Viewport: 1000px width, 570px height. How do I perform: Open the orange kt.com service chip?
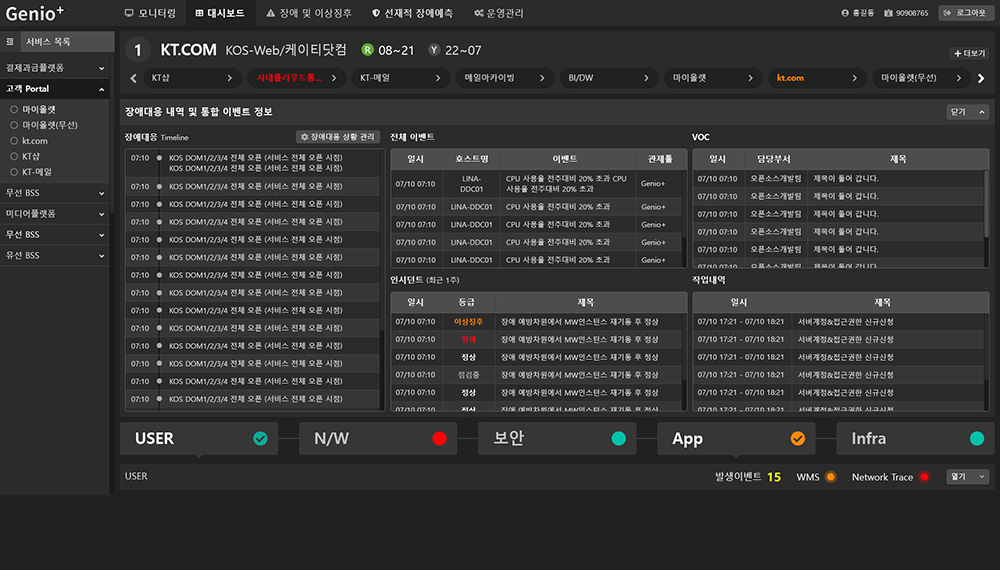pos(817,78)
